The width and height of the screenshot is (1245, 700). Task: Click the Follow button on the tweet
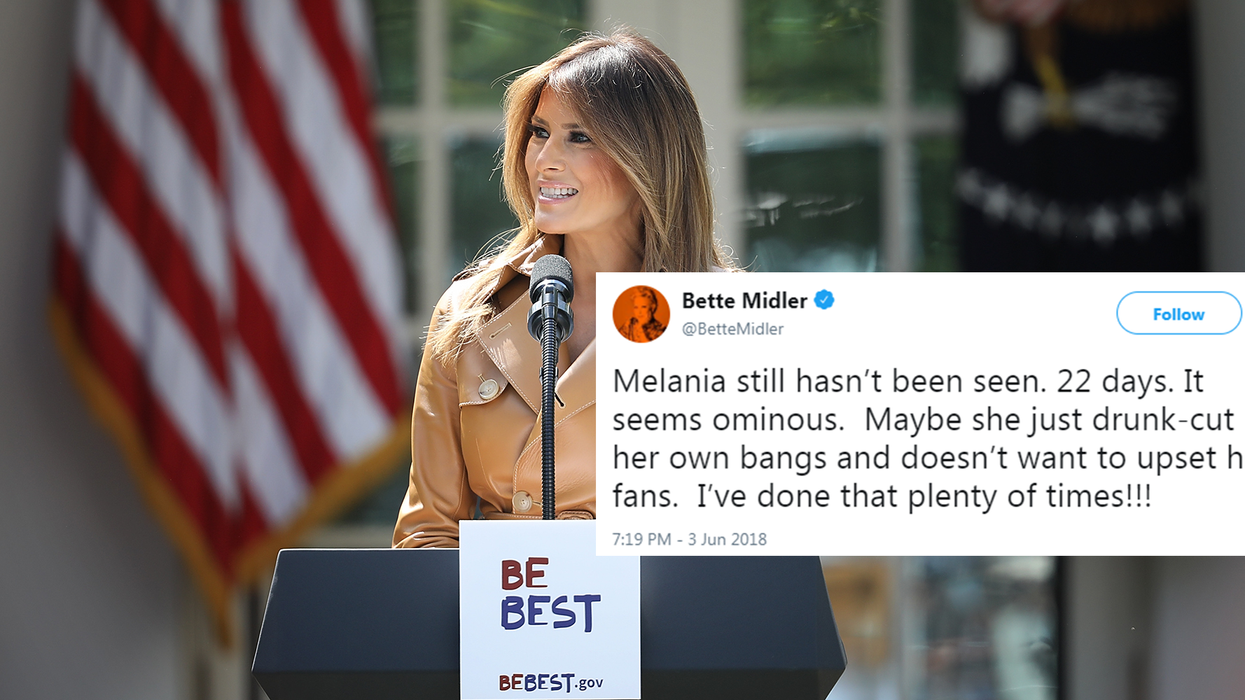click(1179, 314)
